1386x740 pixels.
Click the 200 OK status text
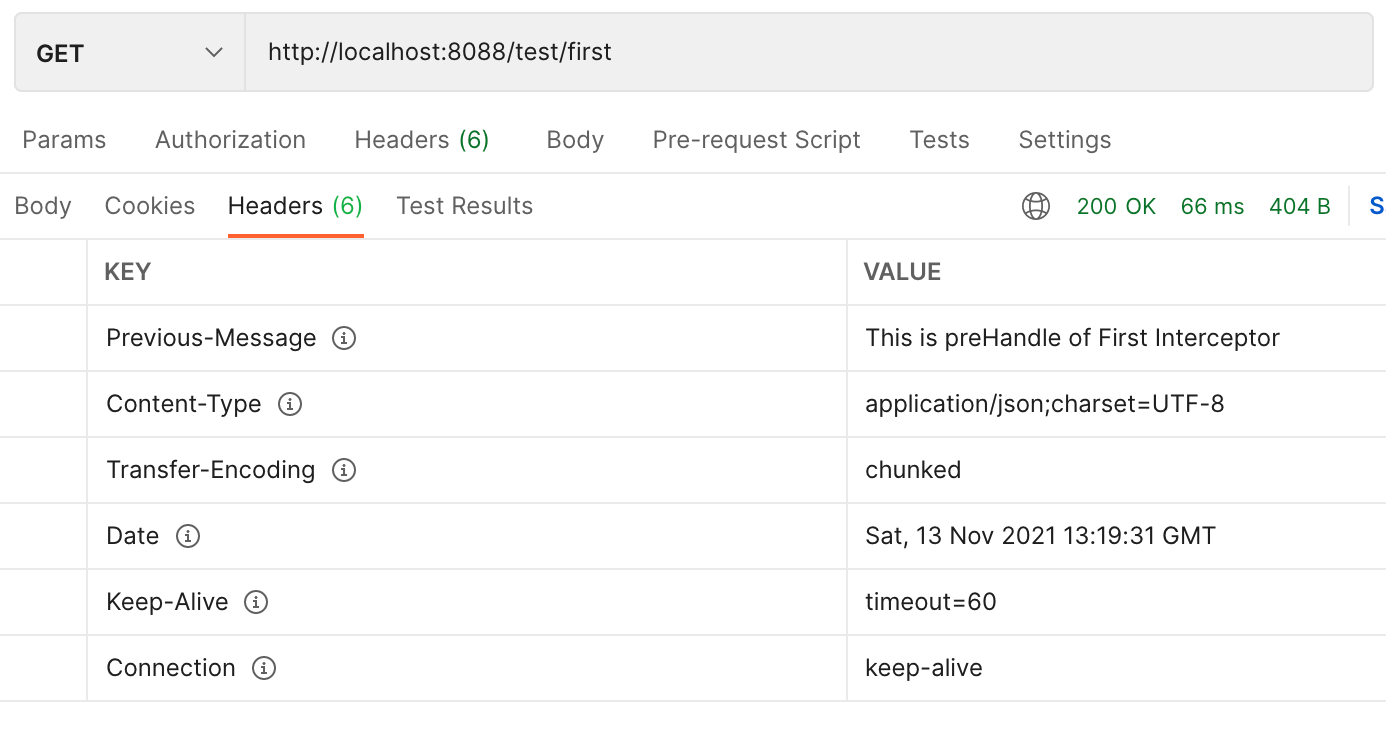[1116, 207]
